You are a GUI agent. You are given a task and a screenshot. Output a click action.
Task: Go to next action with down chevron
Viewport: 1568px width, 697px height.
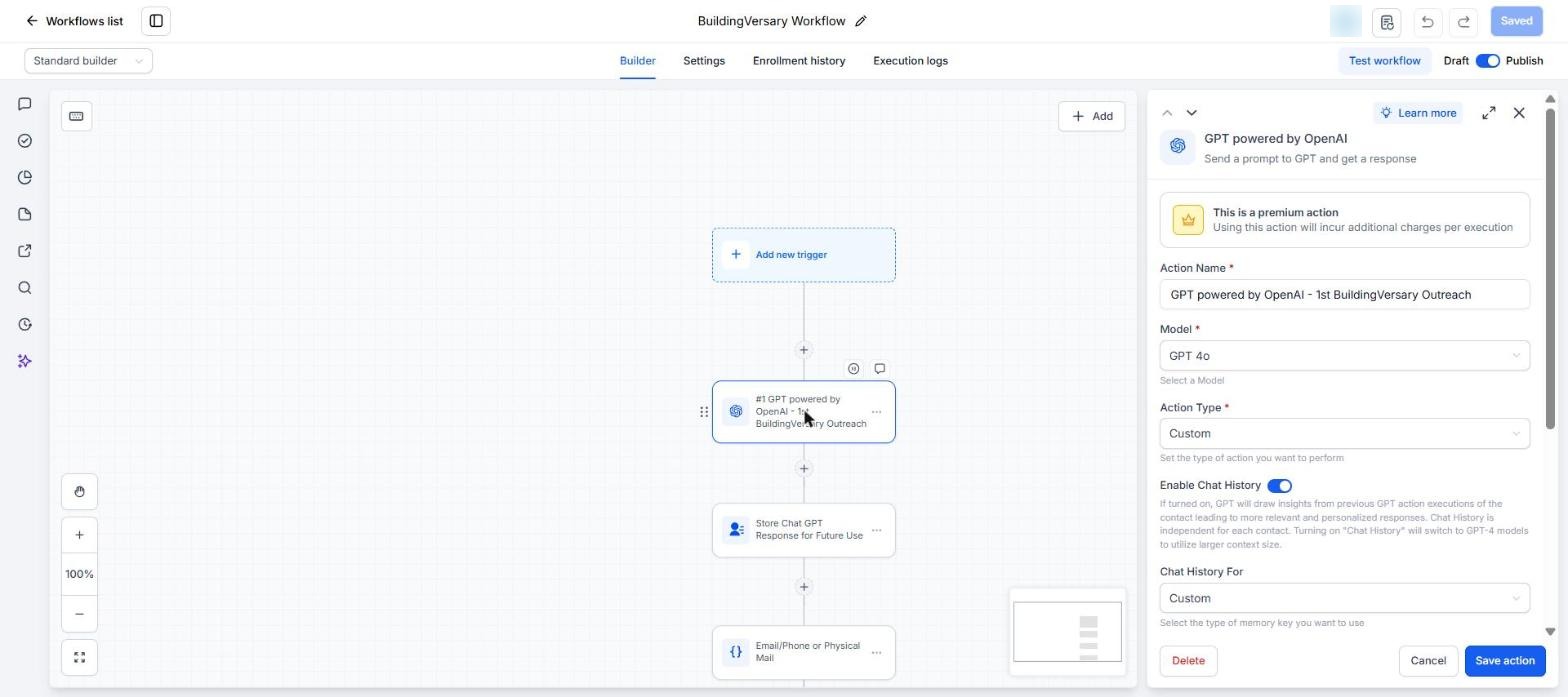tap(1191, 113)
